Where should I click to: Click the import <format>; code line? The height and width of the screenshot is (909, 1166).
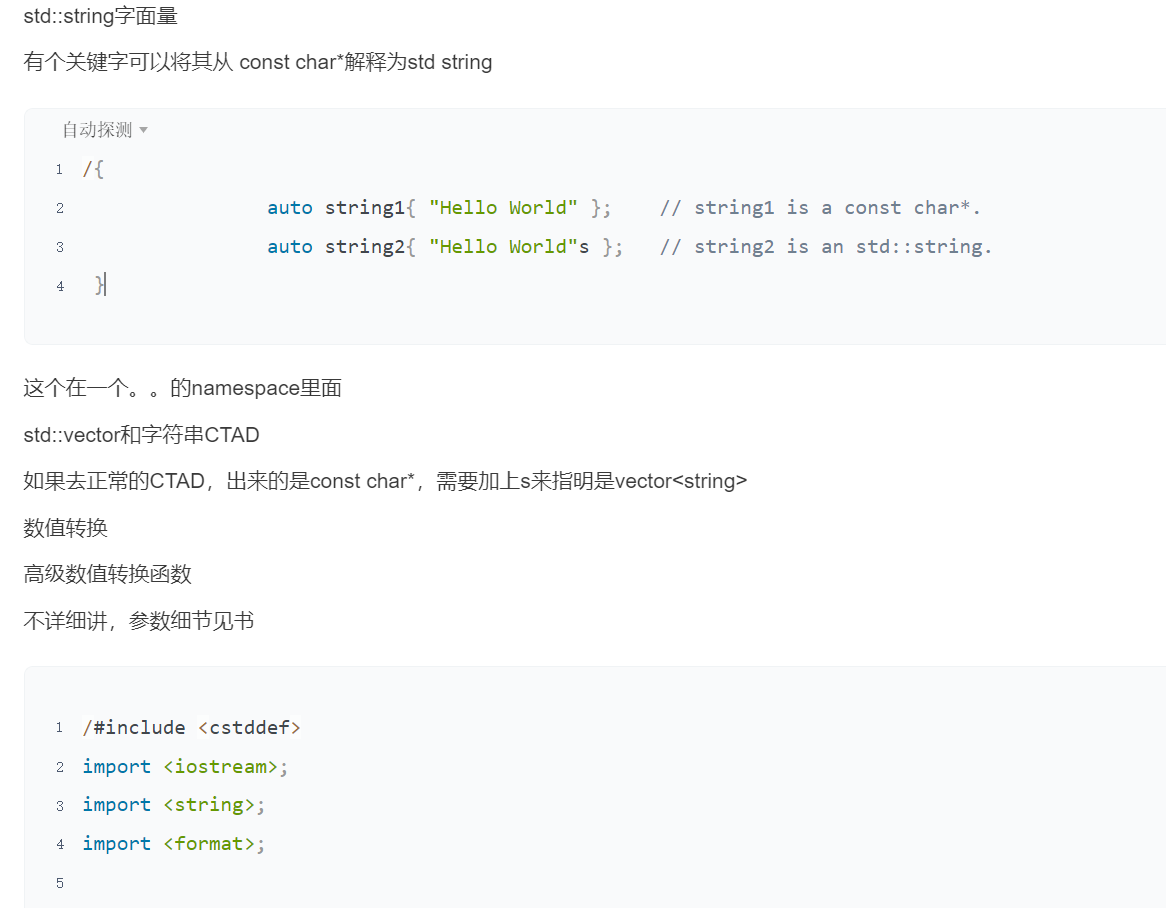pyautogui.click(x=173, y=844)
